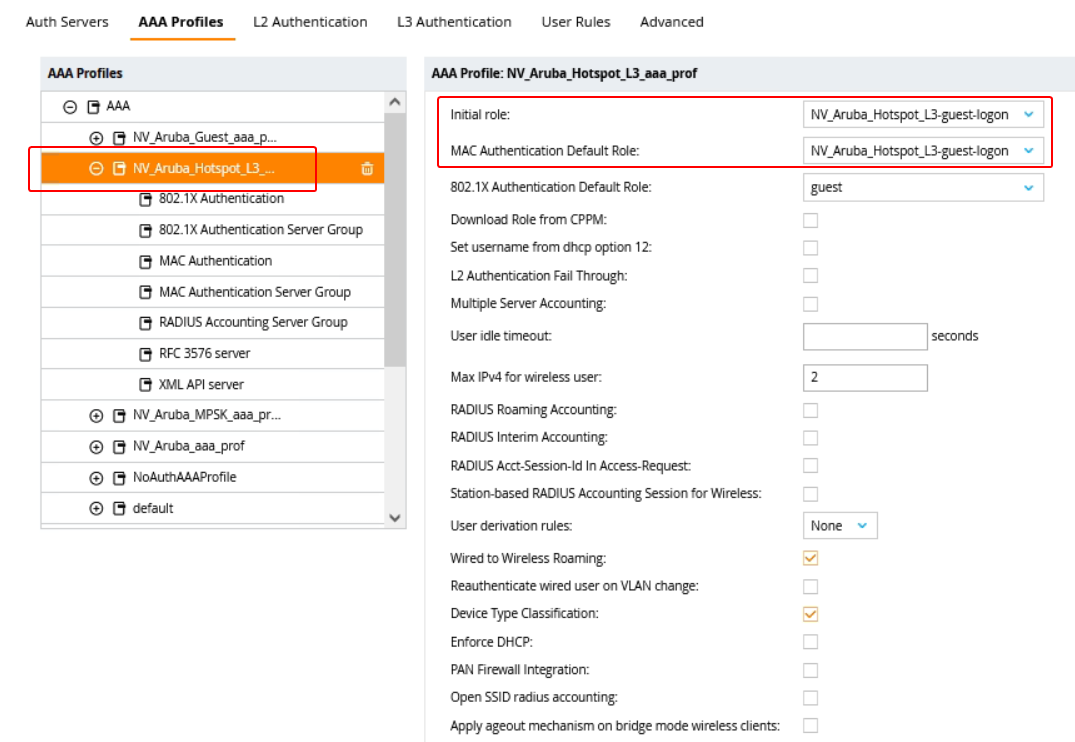Image resolution: width=1075 pixels, height=742 pixels.
Task: Click the profile icon beside MAC Authentication
Action: (145, 261)
